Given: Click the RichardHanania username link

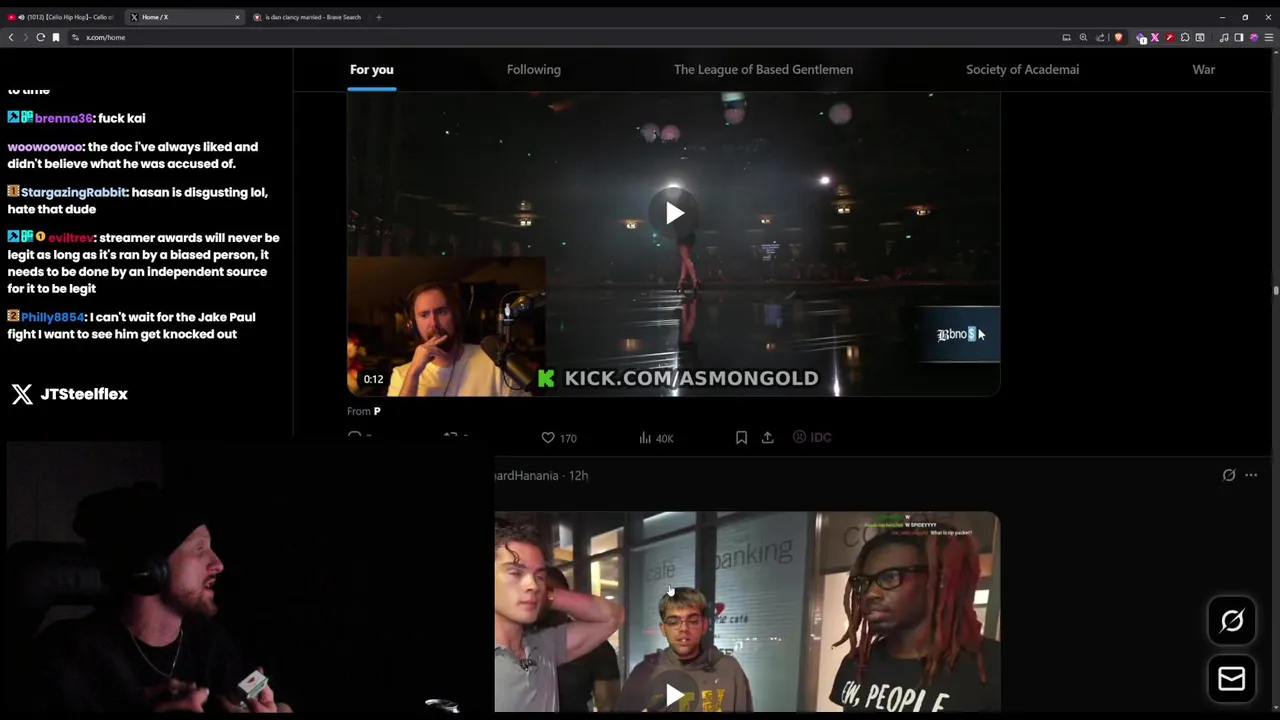Looking at the screenshot, I should (x=527, y=475).
